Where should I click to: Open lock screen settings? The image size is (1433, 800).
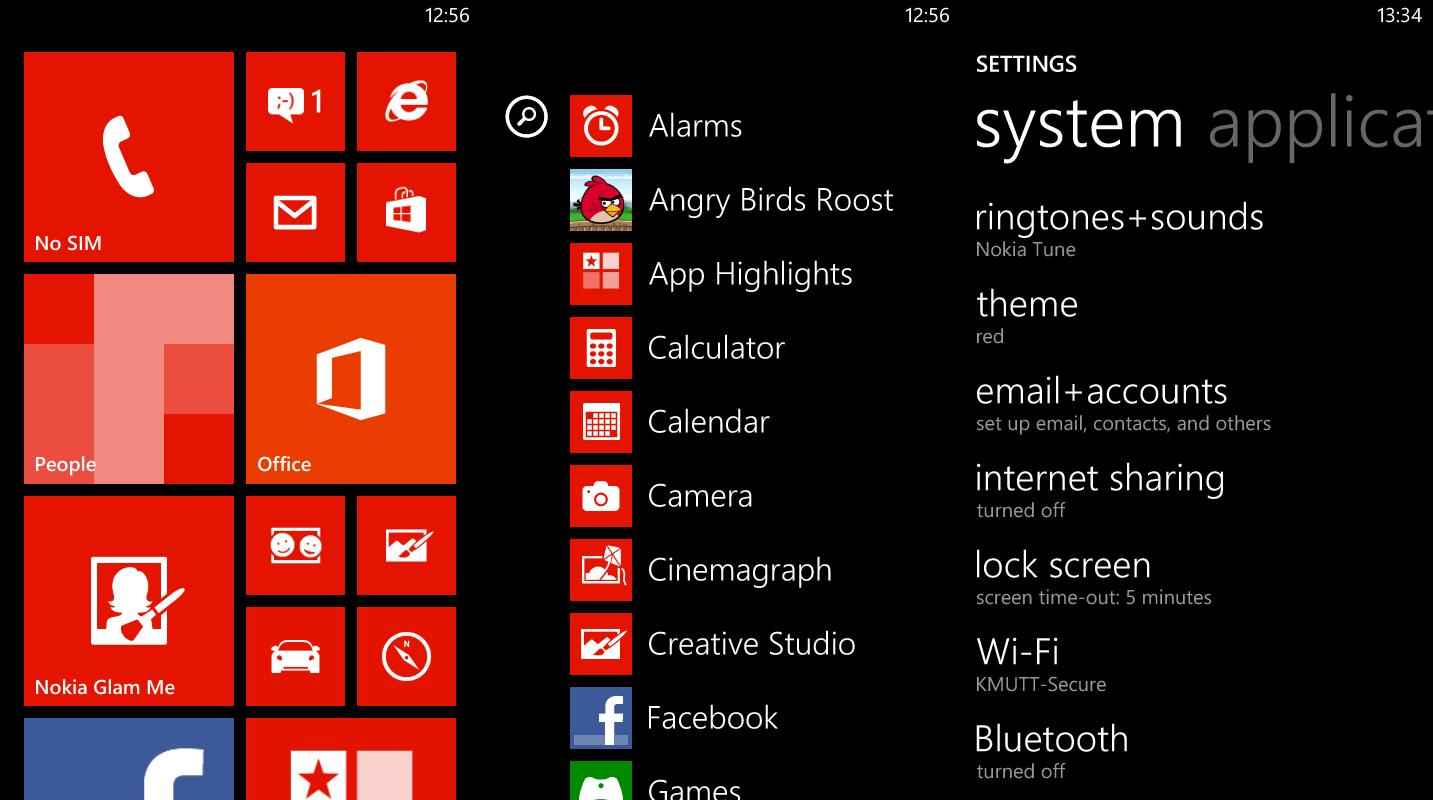click(x=1093, y=577)
